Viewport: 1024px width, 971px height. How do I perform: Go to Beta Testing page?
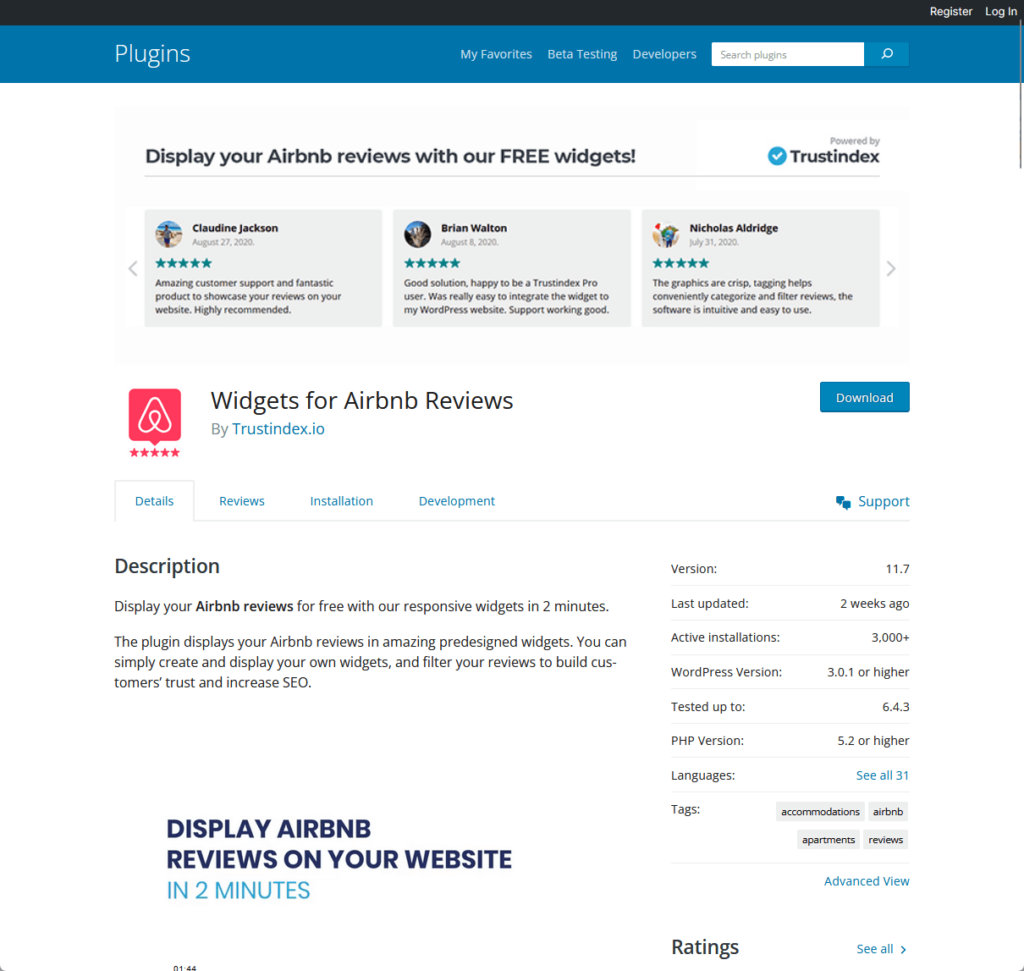click(582, 54)
